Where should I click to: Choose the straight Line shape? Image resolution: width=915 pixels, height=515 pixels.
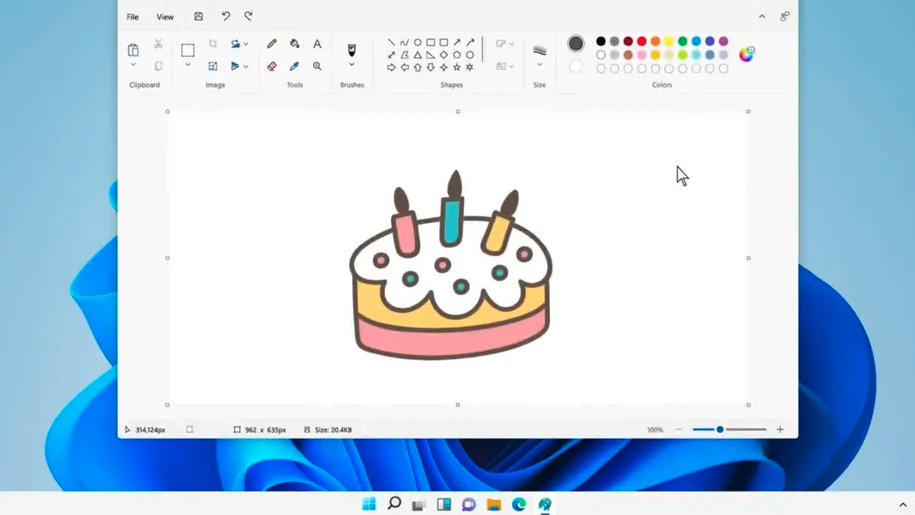point(391,43)
